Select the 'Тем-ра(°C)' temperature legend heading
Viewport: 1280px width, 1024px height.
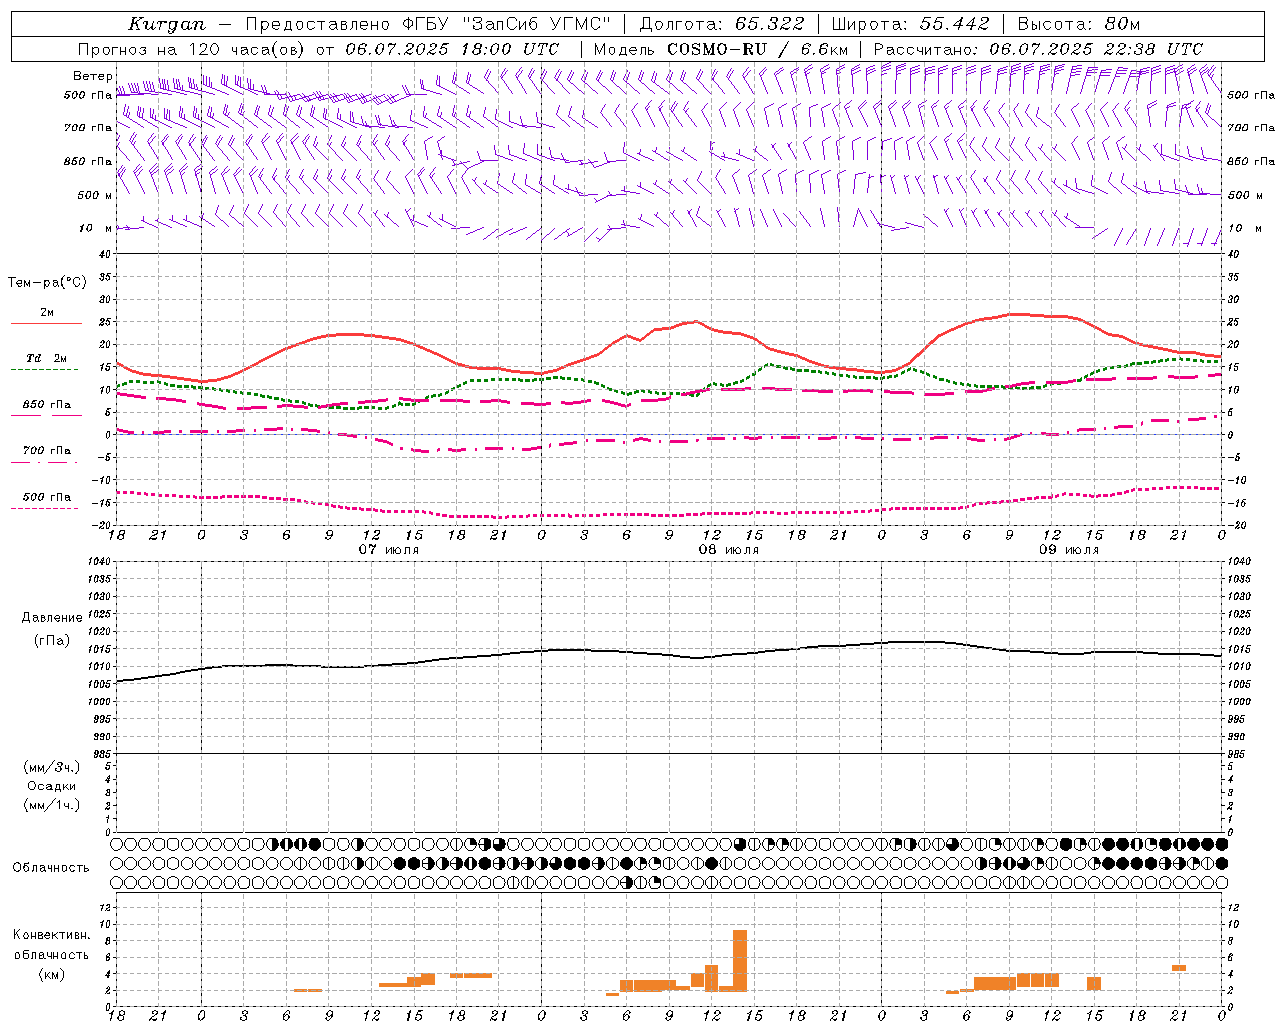47,283
